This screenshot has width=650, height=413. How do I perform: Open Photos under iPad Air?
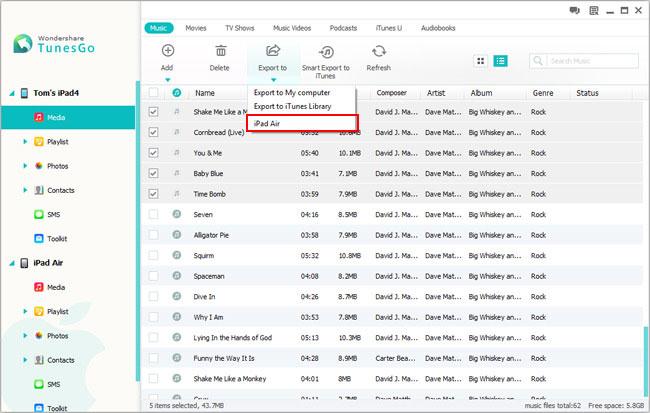tap(58, 336)
